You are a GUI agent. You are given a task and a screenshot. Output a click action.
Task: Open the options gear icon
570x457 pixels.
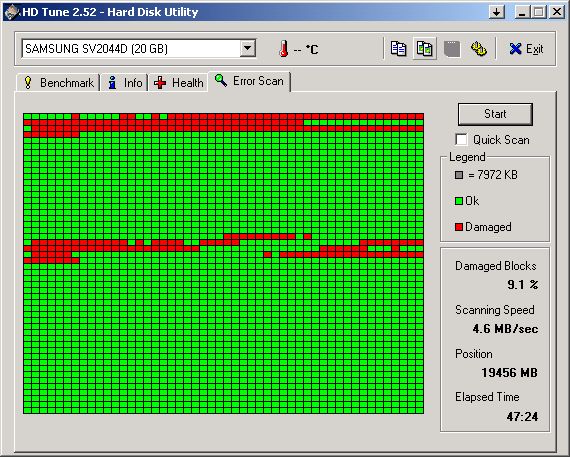[x=479, y=49]
